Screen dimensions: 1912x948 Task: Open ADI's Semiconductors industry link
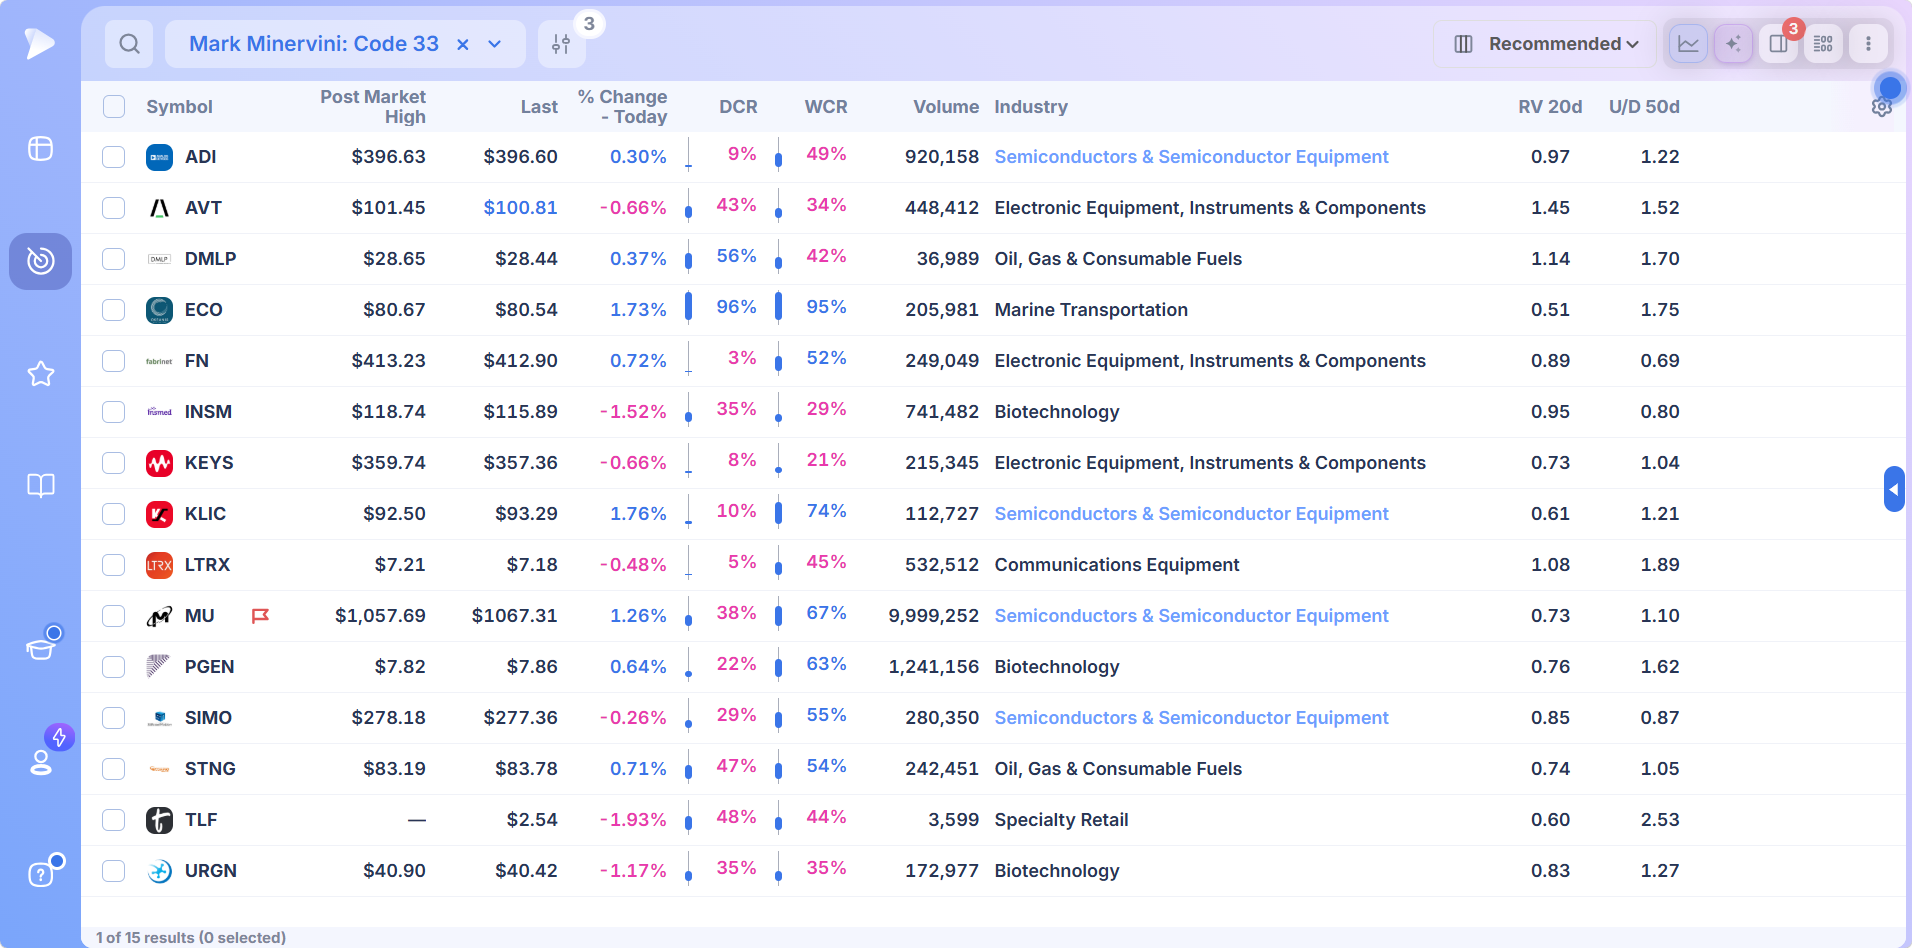1191,157
